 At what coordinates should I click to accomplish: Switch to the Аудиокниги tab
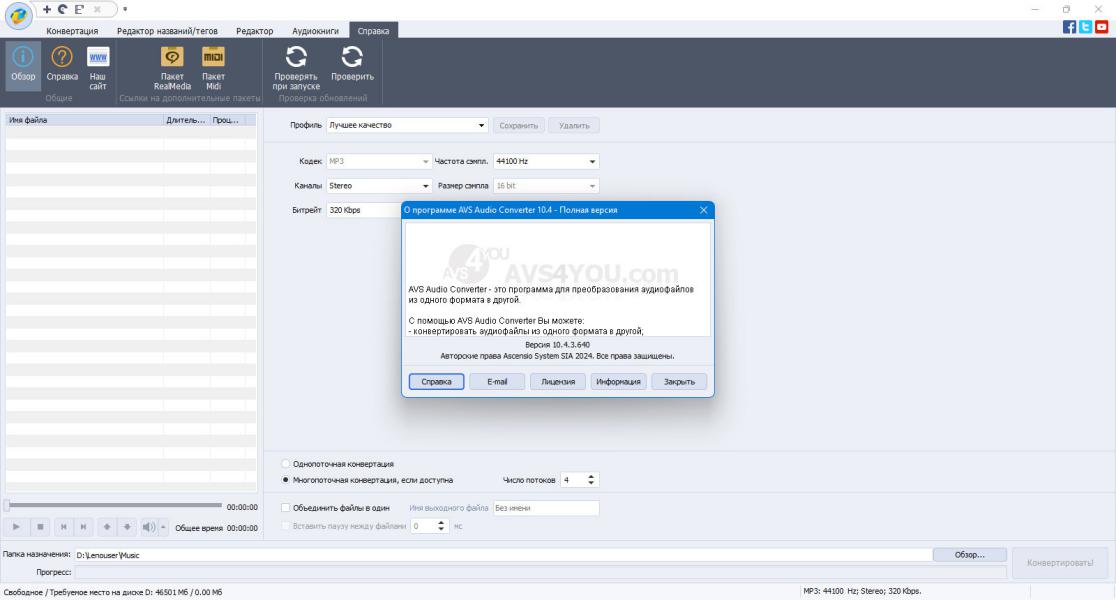coord(315,31)
